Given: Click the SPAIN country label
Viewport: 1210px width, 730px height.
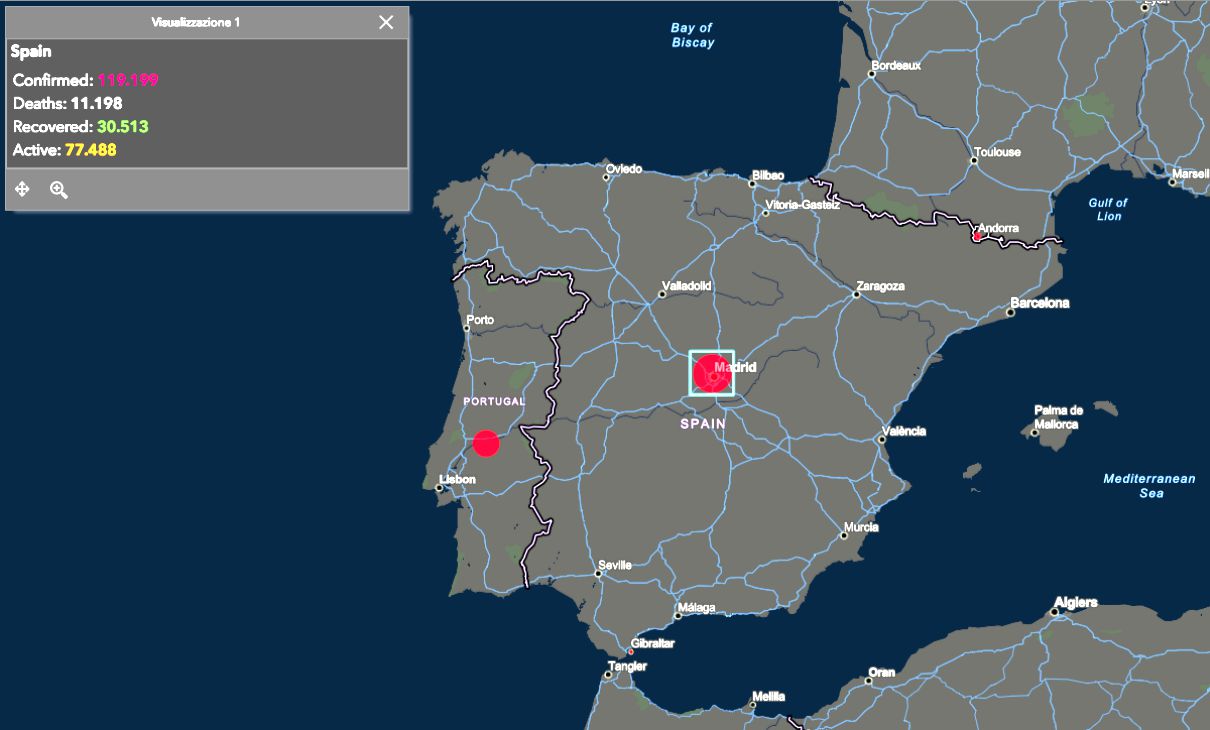Looking at the screenshot, I should coord(703,424).
